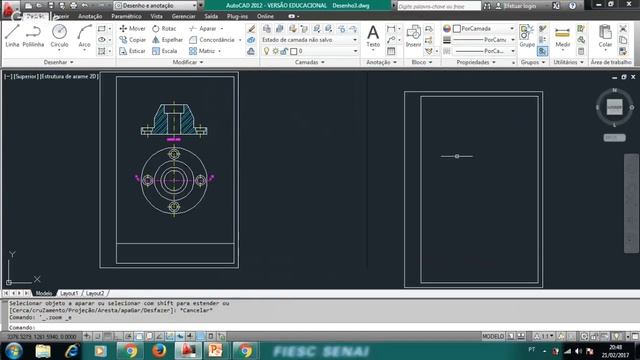The width and height of the screenshot is (640, 360).
Task: Toggle the MODELO space button in status bar
Action: pos(493,336)
